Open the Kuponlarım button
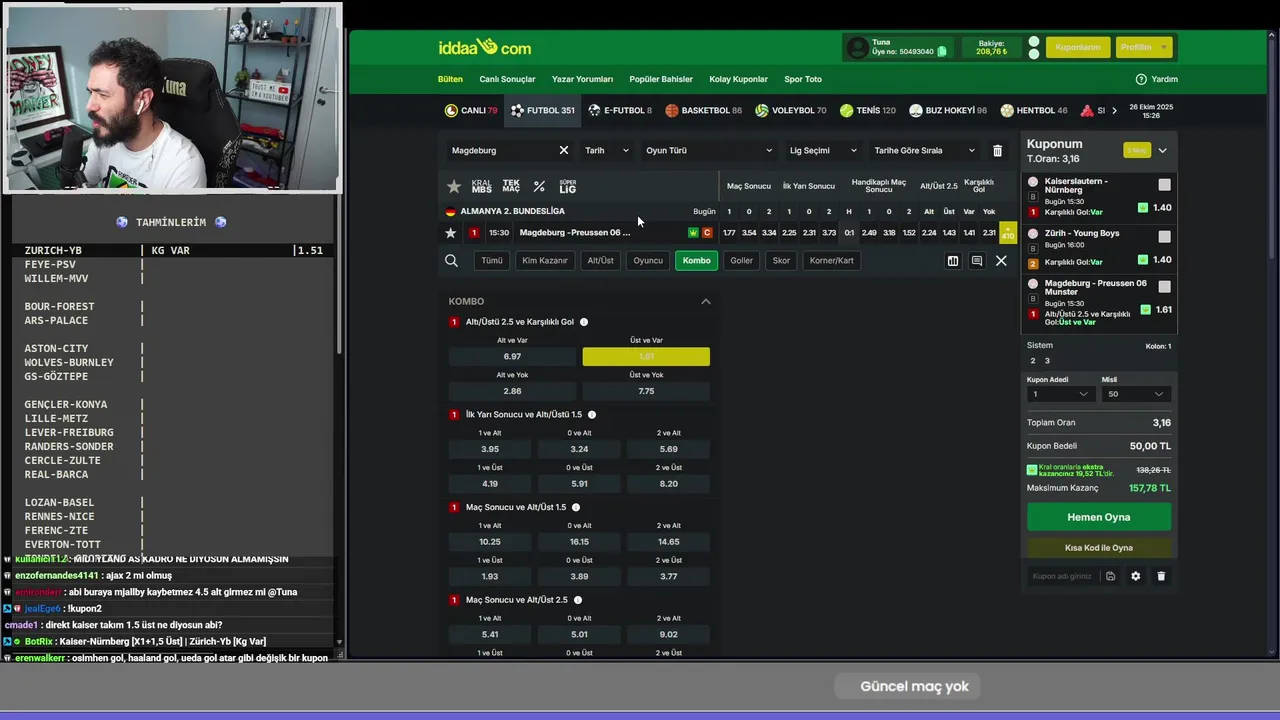The image size is (1280, 720). coord(1077,47)
